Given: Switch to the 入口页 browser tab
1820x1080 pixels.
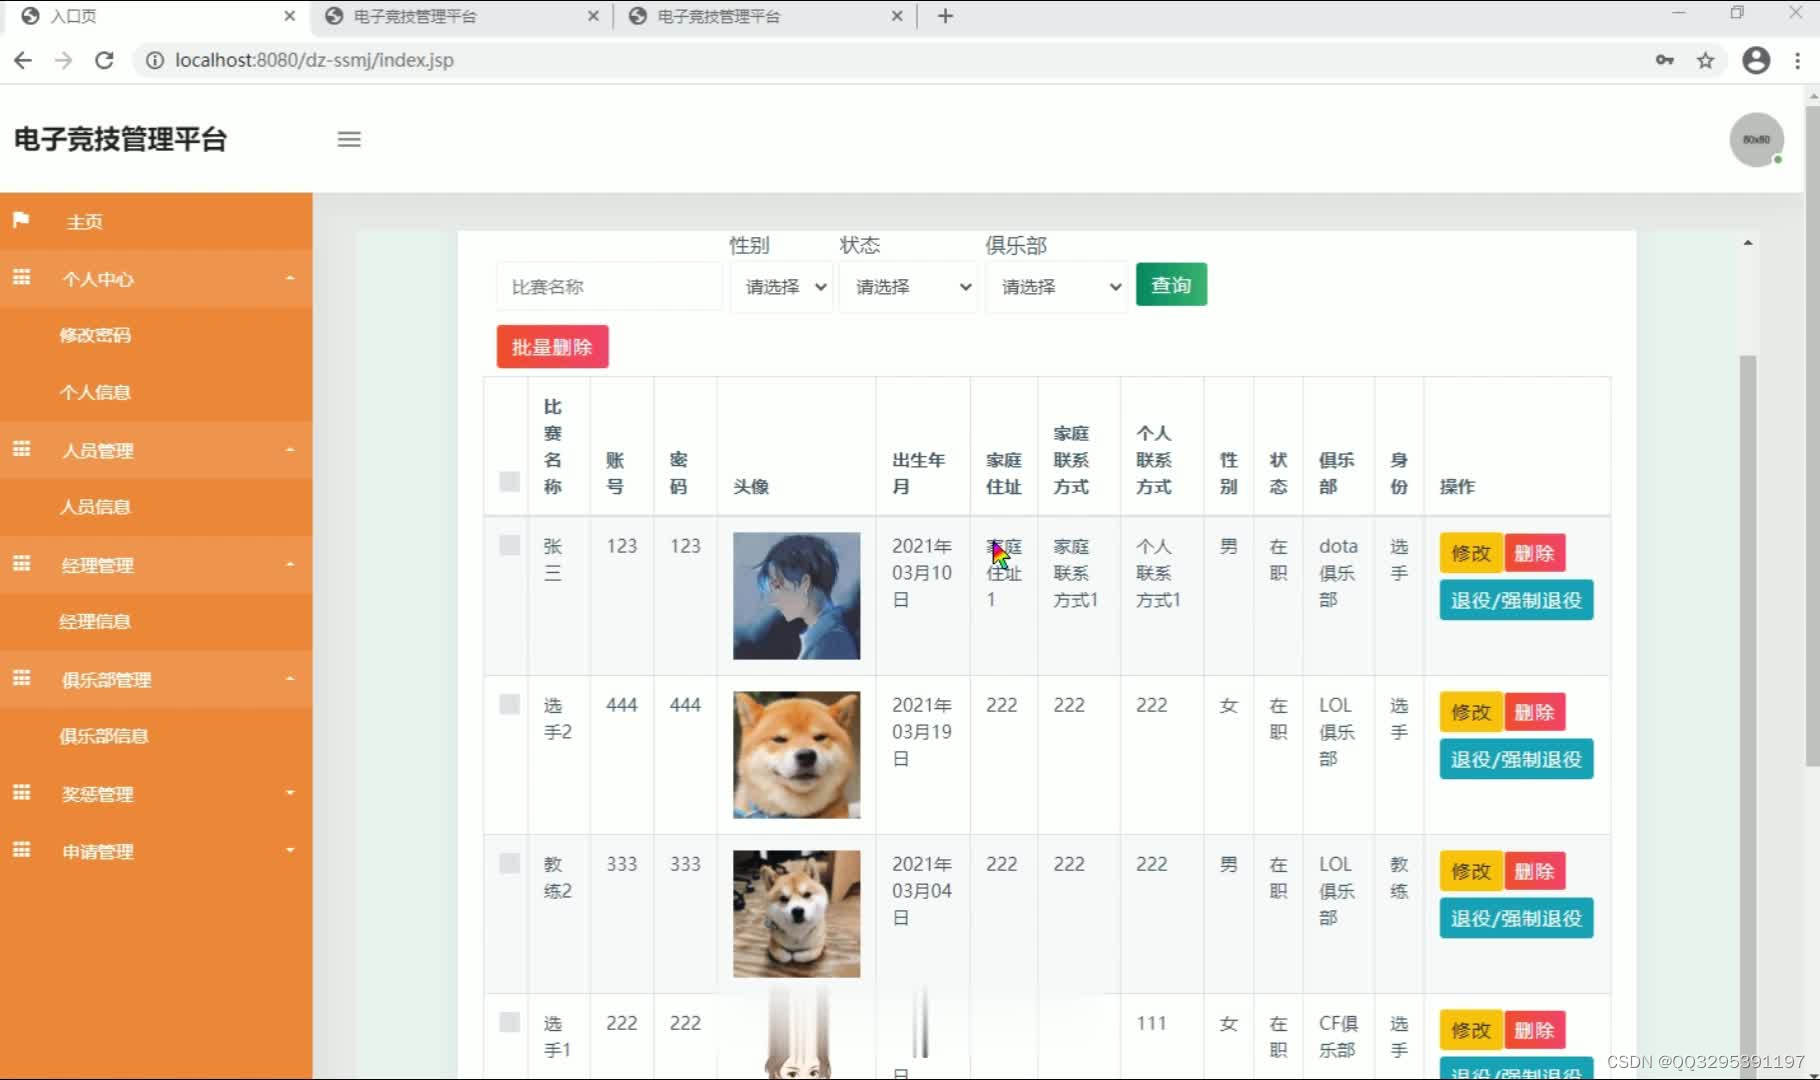Looking at the screenshot, I should click(155, 16).
